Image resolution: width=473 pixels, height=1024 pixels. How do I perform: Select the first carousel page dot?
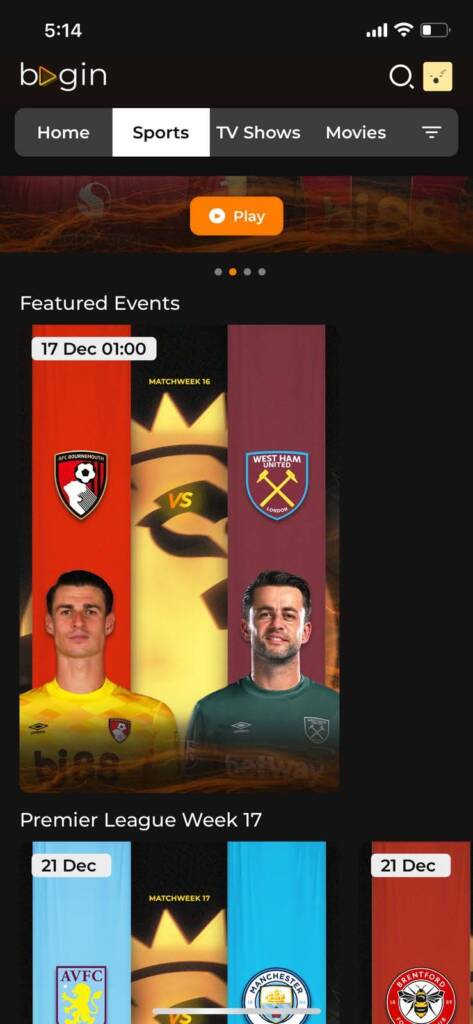(x=218, y=272)
